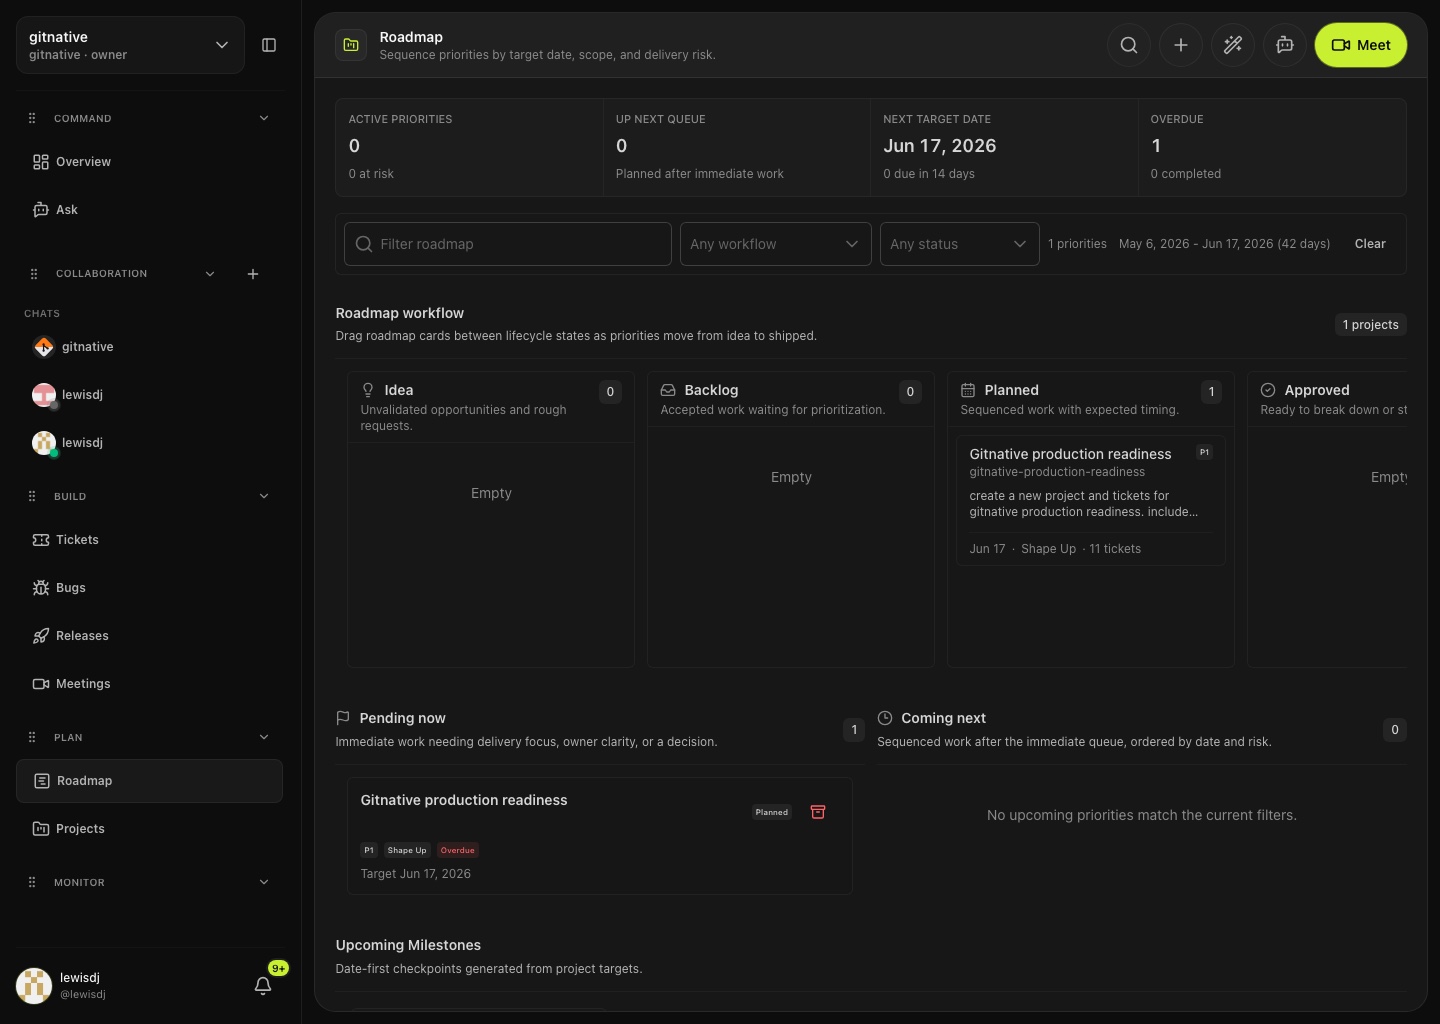Click the plus create button in header
The image size is (1440, 1024).
tap(1181, 45)
